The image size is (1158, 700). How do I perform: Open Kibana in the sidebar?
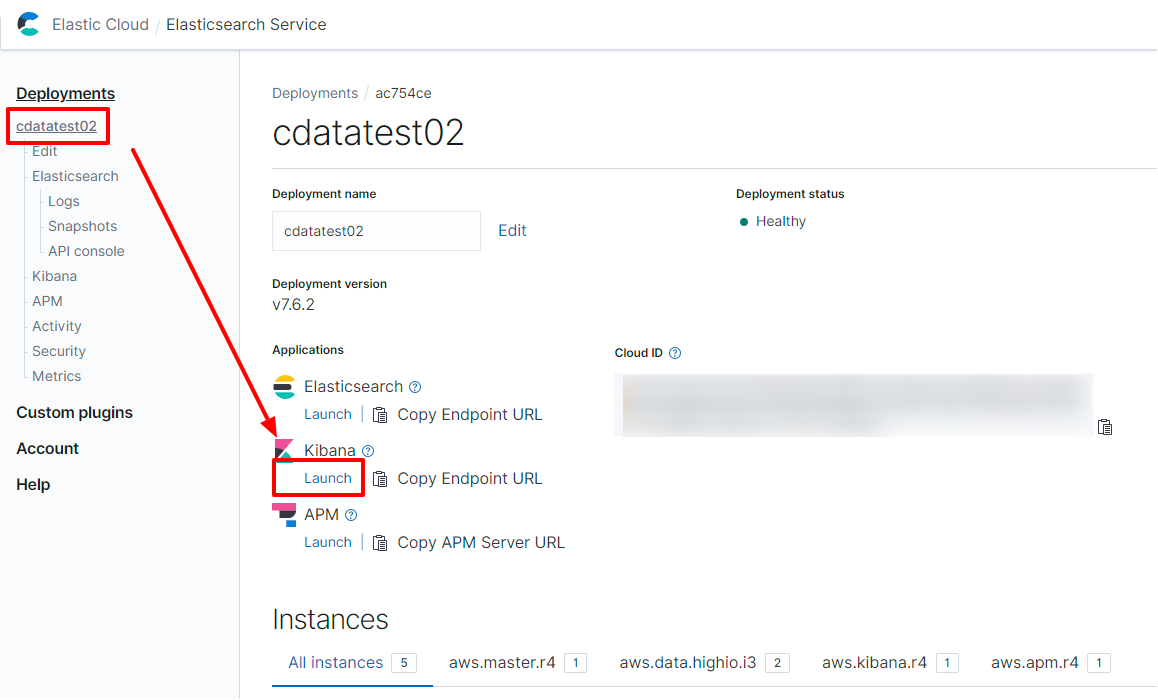click(55, 276)
